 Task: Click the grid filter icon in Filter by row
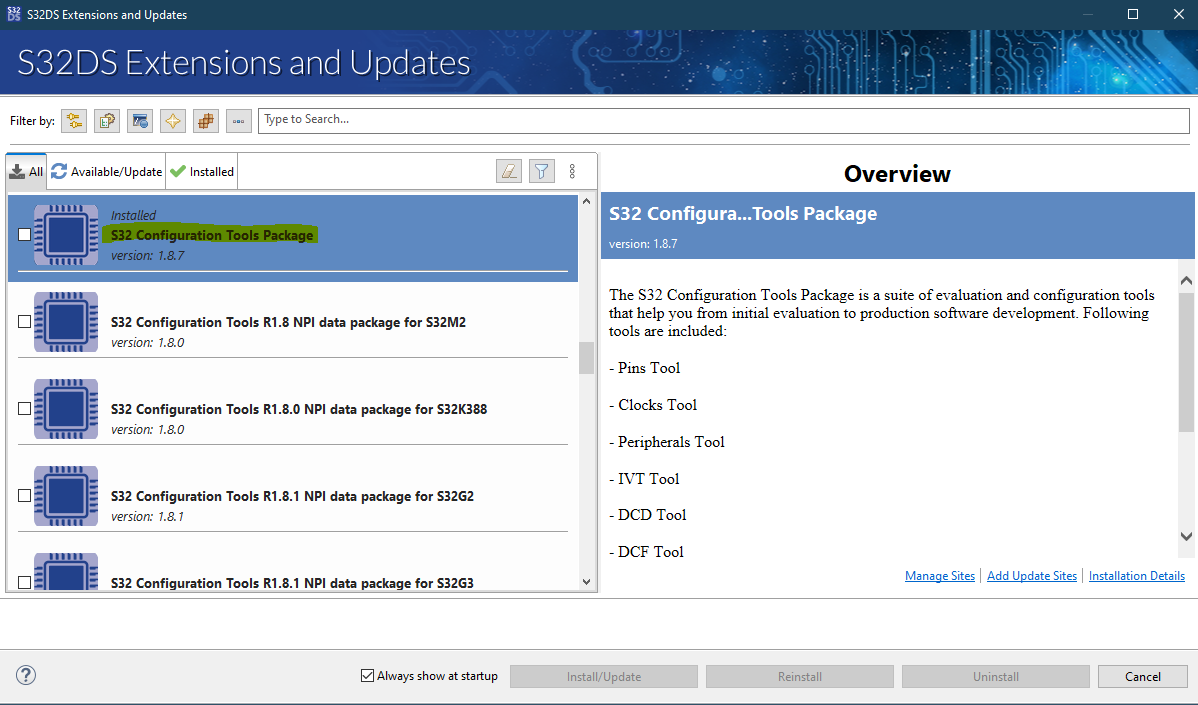pos(205,120)
